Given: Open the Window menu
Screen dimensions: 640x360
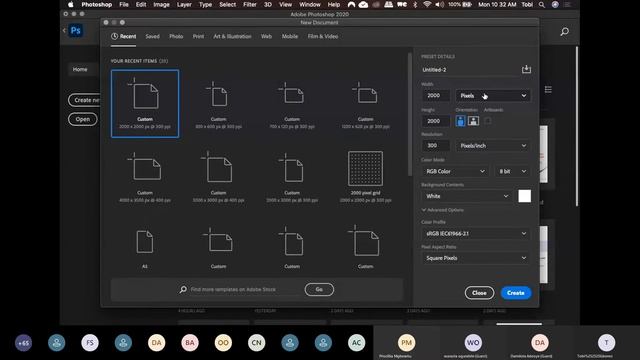Looking at the screenshot, I should tap(310, 4).
